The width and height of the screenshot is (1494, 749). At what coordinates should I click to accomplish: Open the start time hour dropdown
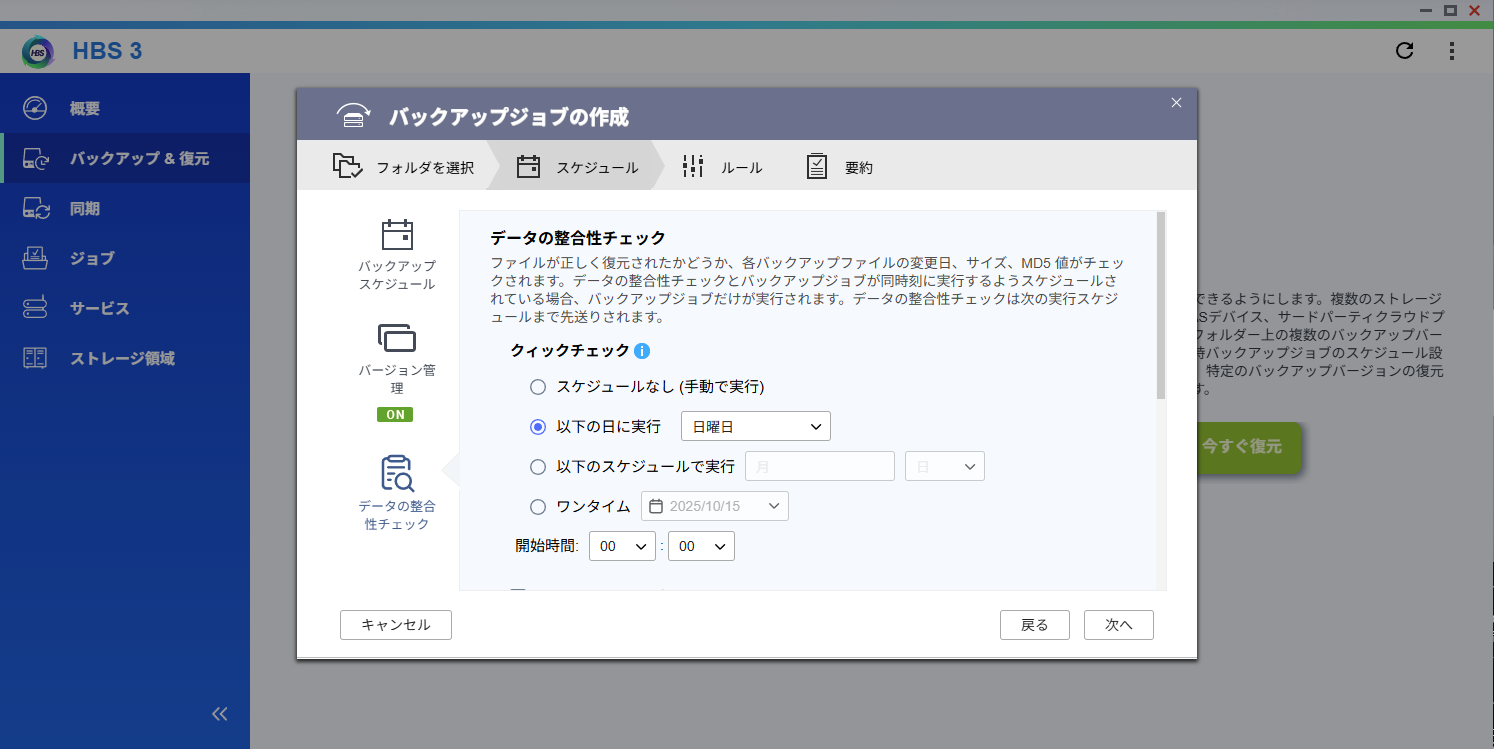pos(622,546)
